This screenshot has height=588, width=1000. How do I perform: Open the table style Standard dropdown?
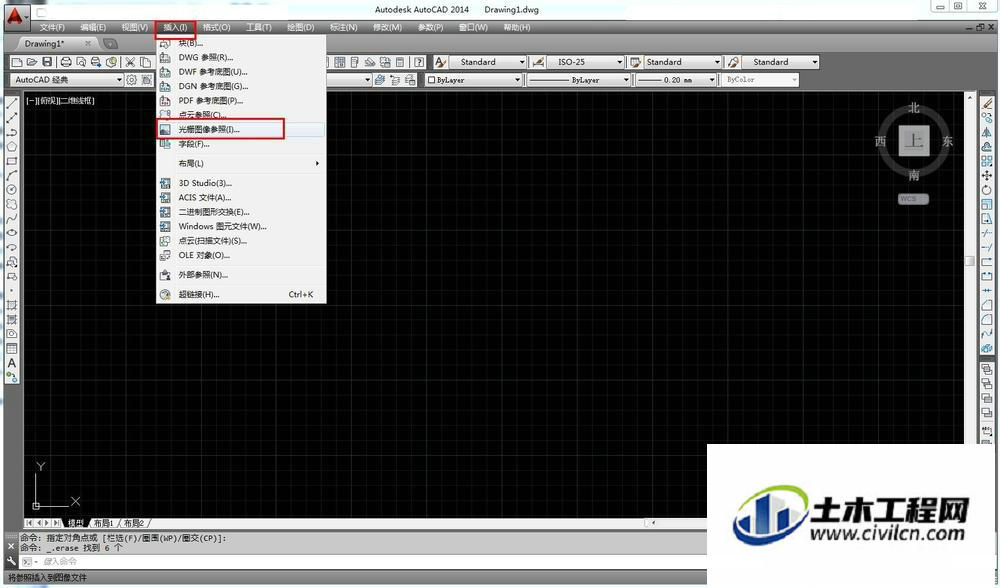coord(682,62)
